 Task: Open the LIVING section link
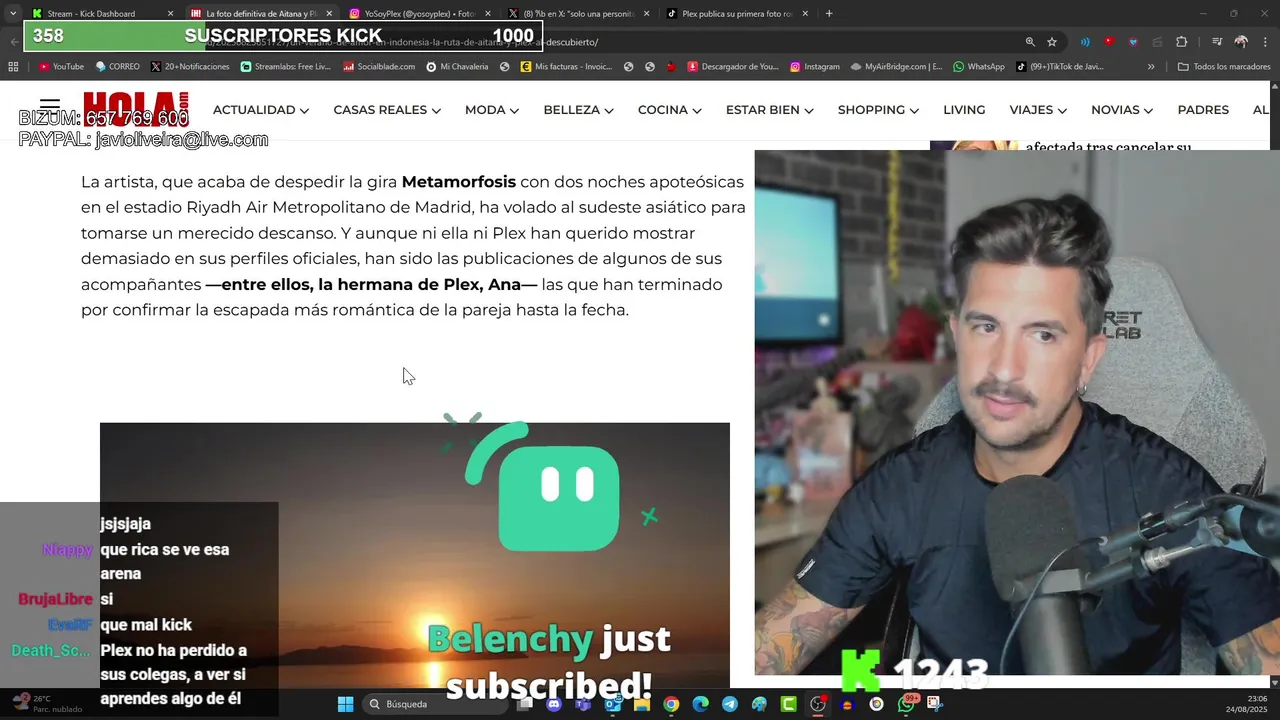(x=964, y=110)
